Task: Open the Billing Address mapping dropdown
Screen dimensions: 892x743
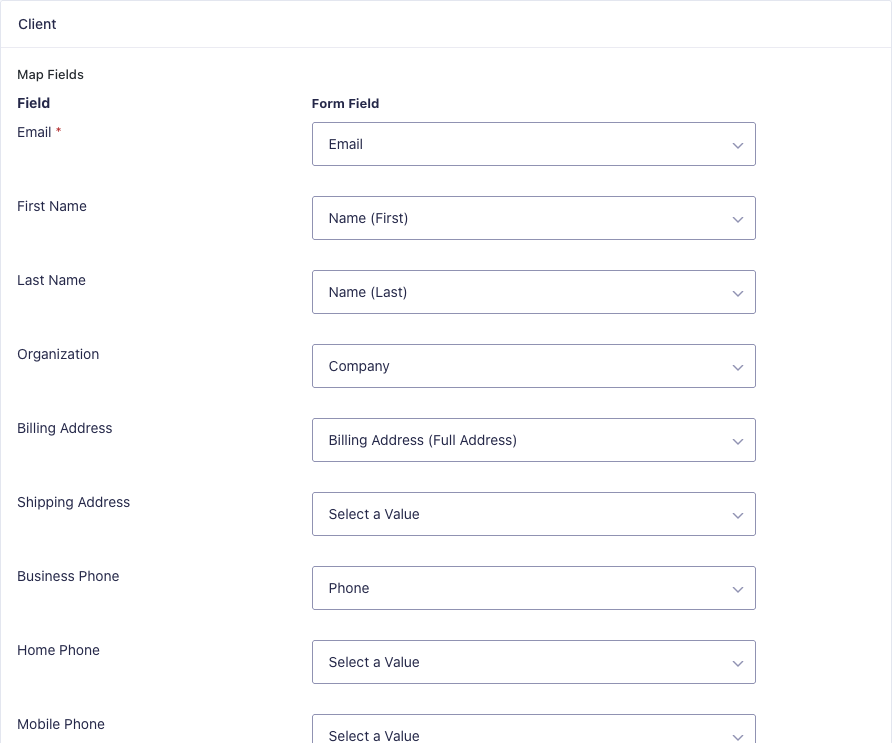Action: [534, 440]
